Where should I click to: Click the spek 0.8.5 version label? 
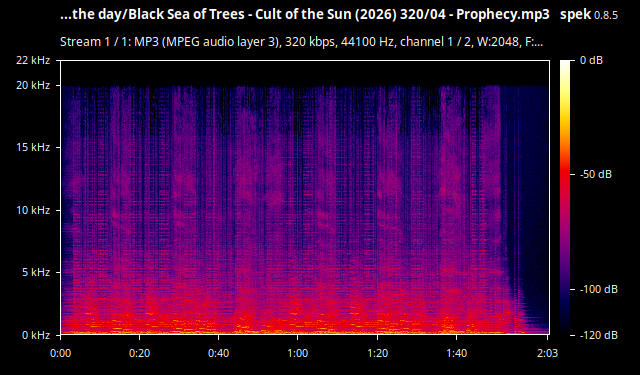click(589, 15)
